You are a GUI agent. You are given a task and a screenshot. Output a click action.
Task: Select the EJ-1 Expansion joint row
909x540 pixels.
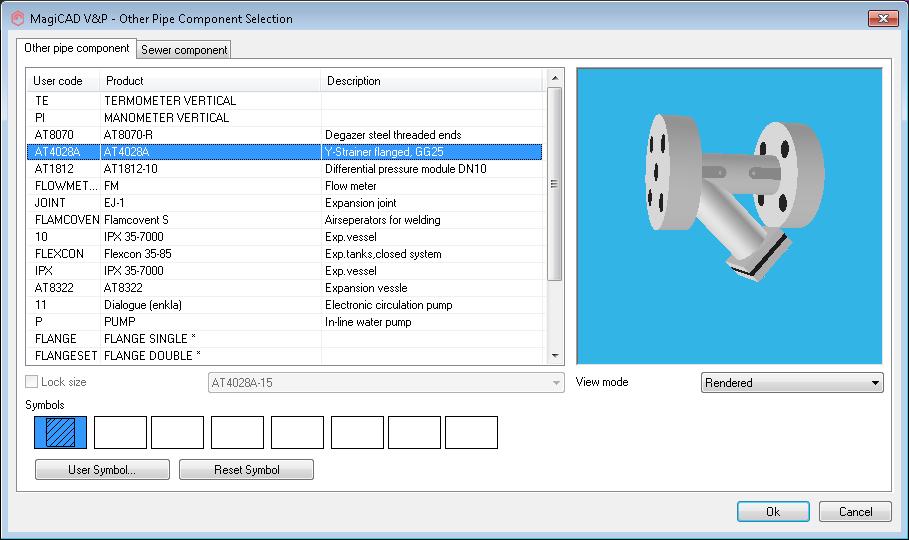(285, 203)
